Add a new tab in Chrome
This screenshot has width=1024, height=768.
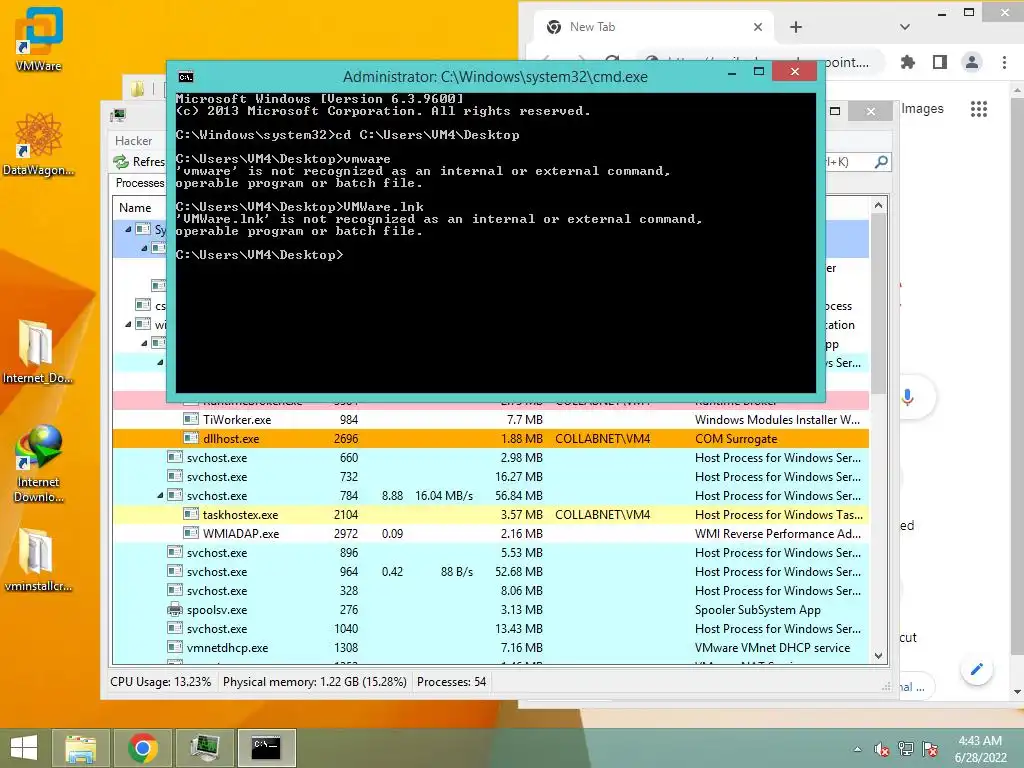pyautogui.click(x=795, y=27)
